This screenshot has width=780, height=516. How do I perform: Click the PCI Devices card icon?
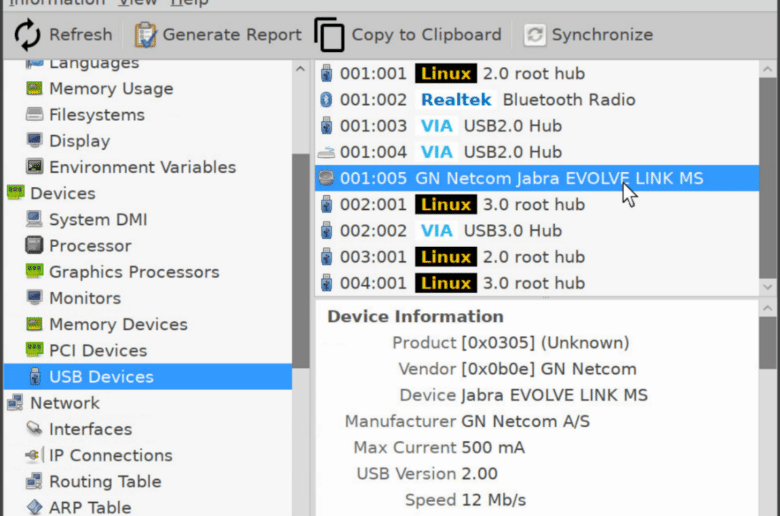[x=34, y=350]
